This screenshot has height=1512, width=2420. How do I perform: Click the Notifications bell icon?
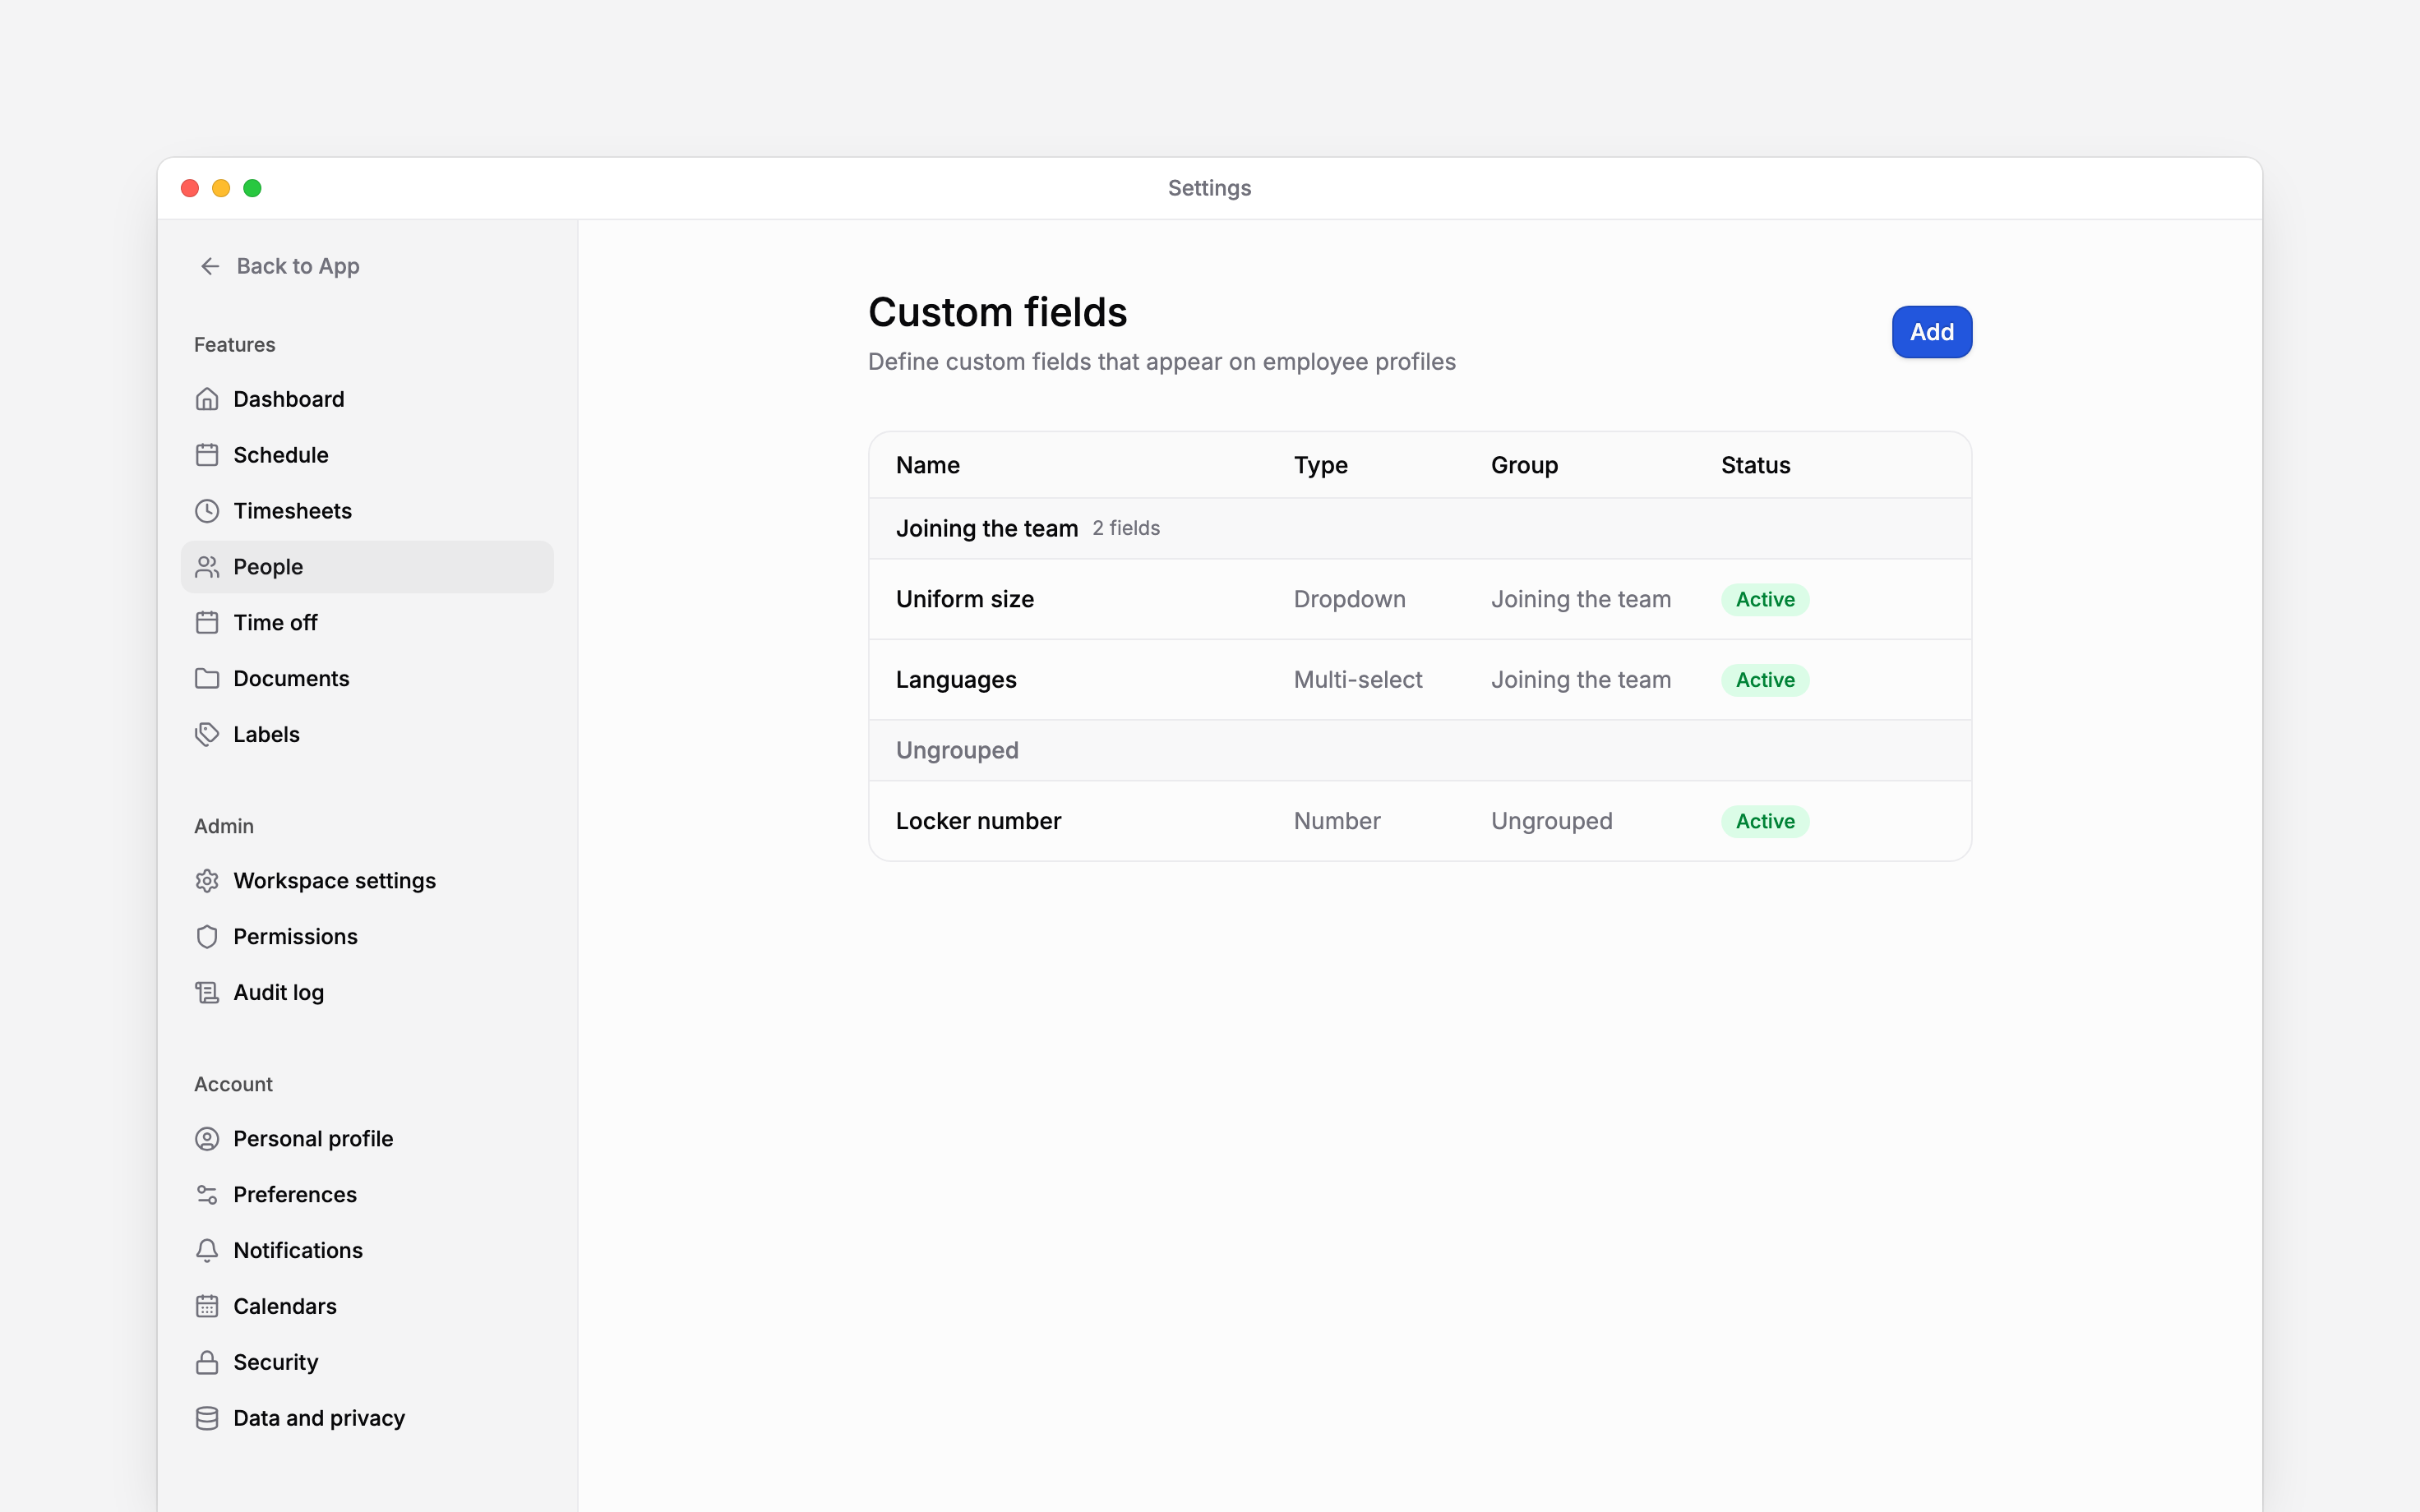207,1251
